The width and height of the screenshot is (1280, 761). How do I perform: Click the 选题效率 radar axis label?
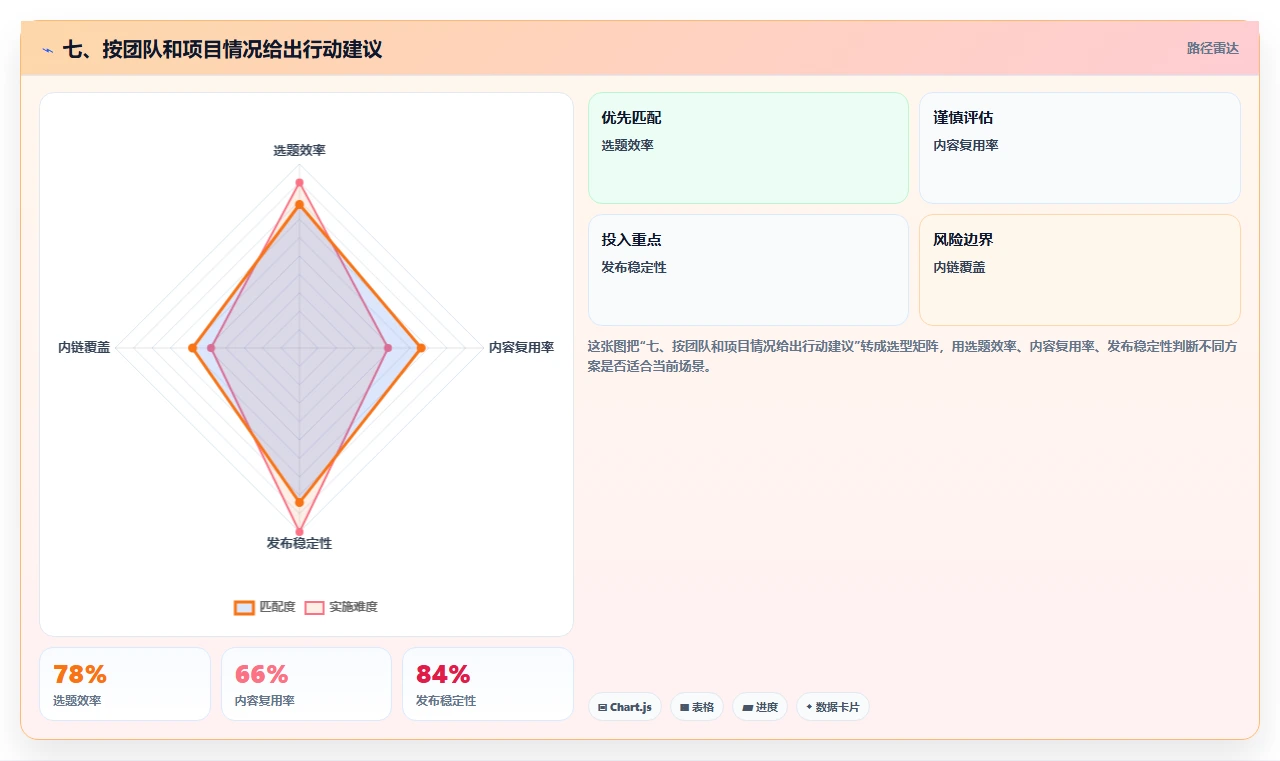coord(299,150)
